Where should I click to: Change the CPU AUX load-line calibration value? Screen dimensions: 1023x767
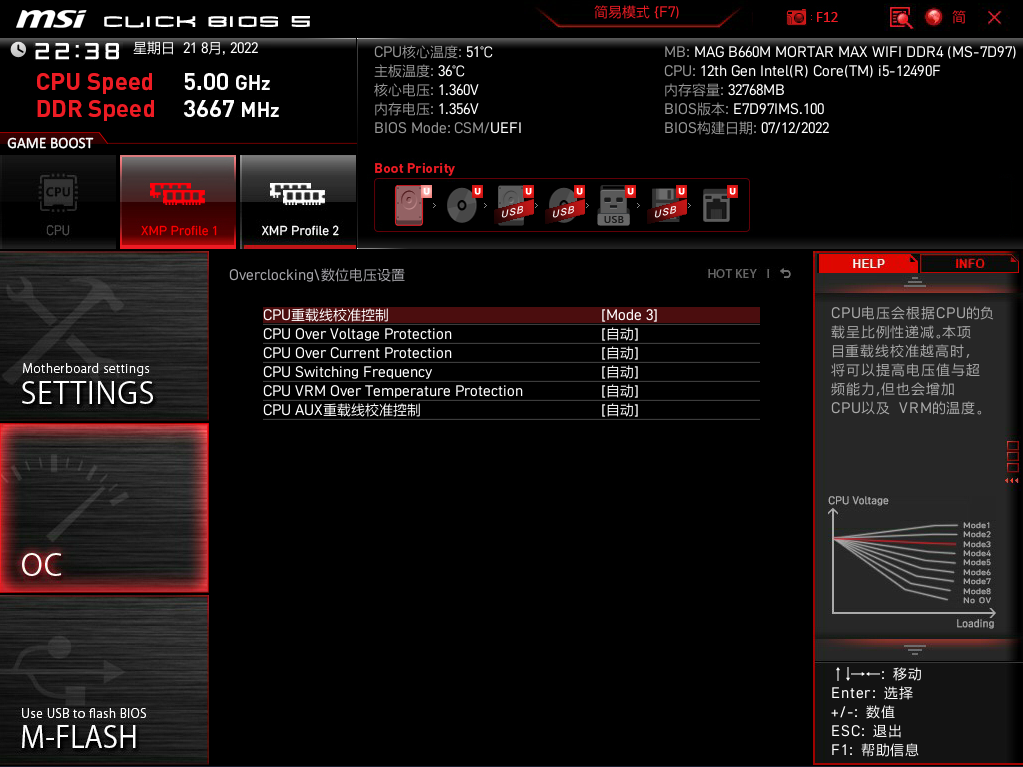[x=620, y=410]
